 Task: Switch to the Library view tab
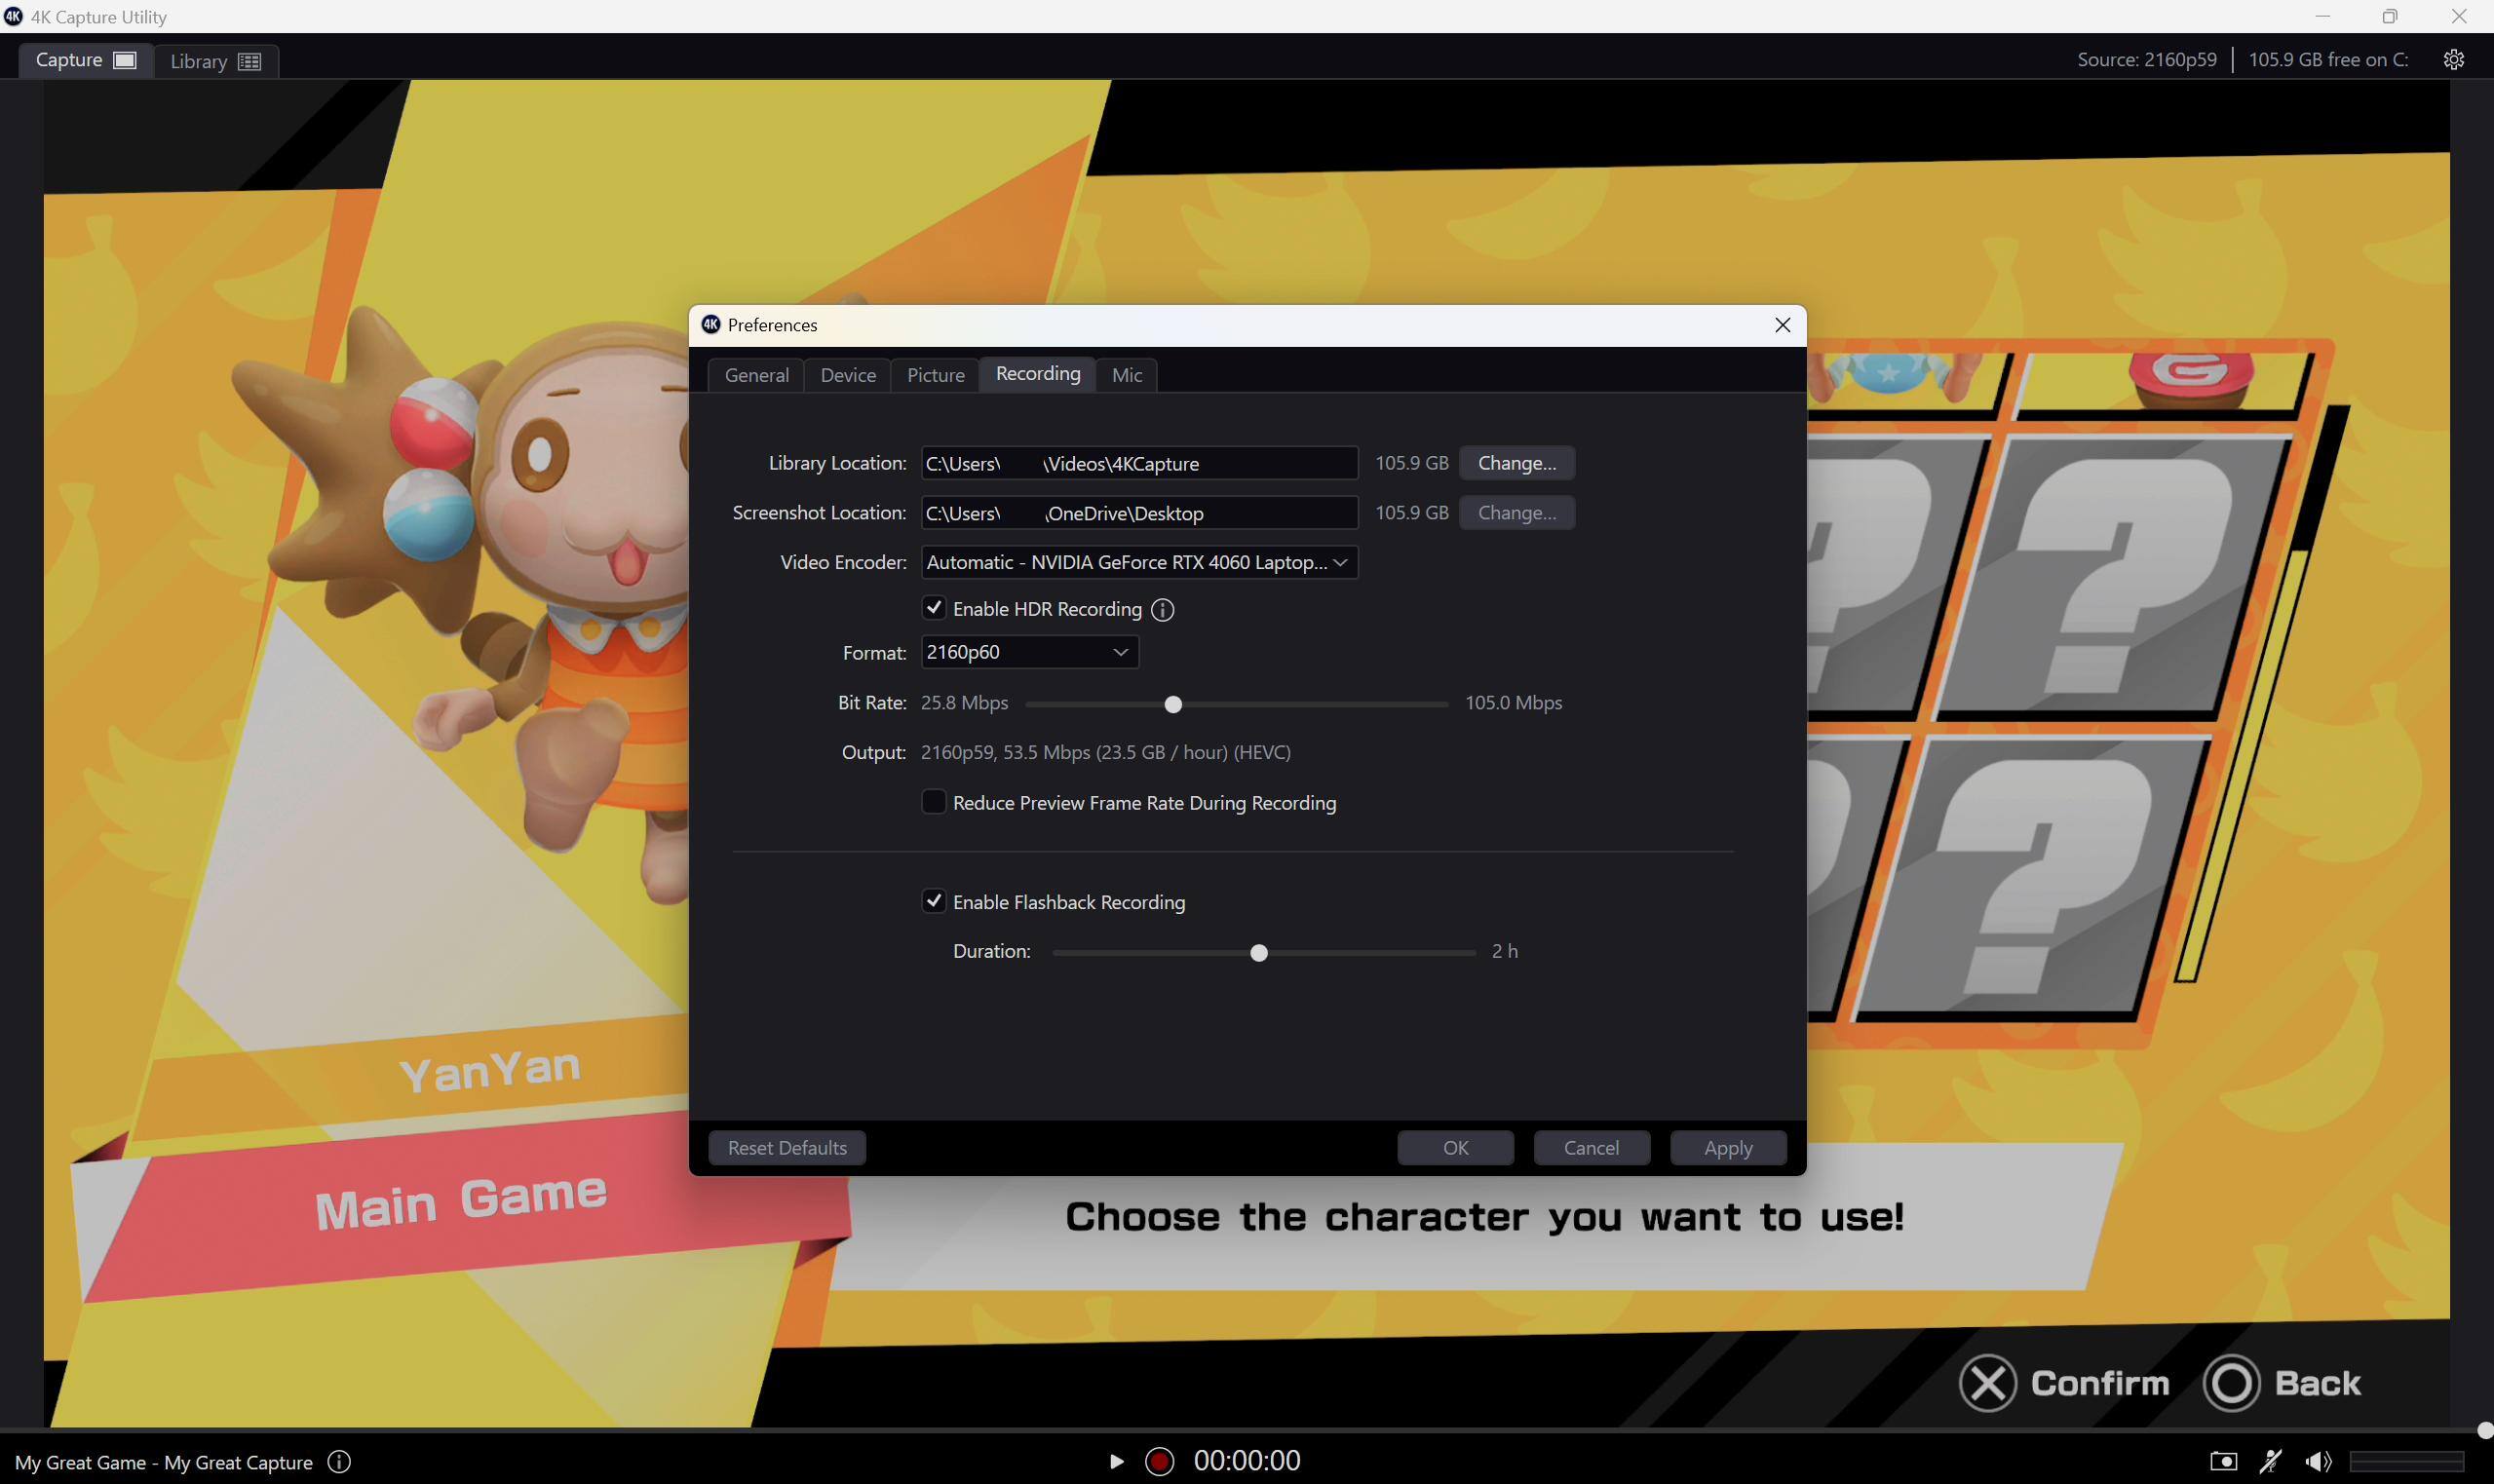coord(214,61)
